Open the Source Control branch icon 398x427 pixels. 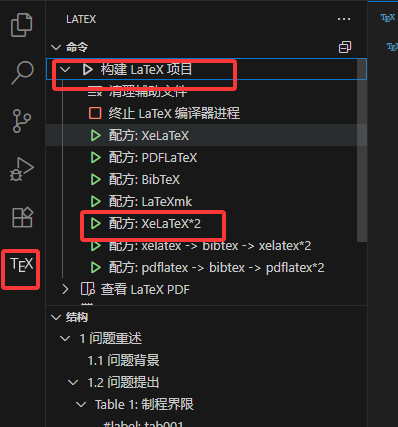tap(22, 121)
